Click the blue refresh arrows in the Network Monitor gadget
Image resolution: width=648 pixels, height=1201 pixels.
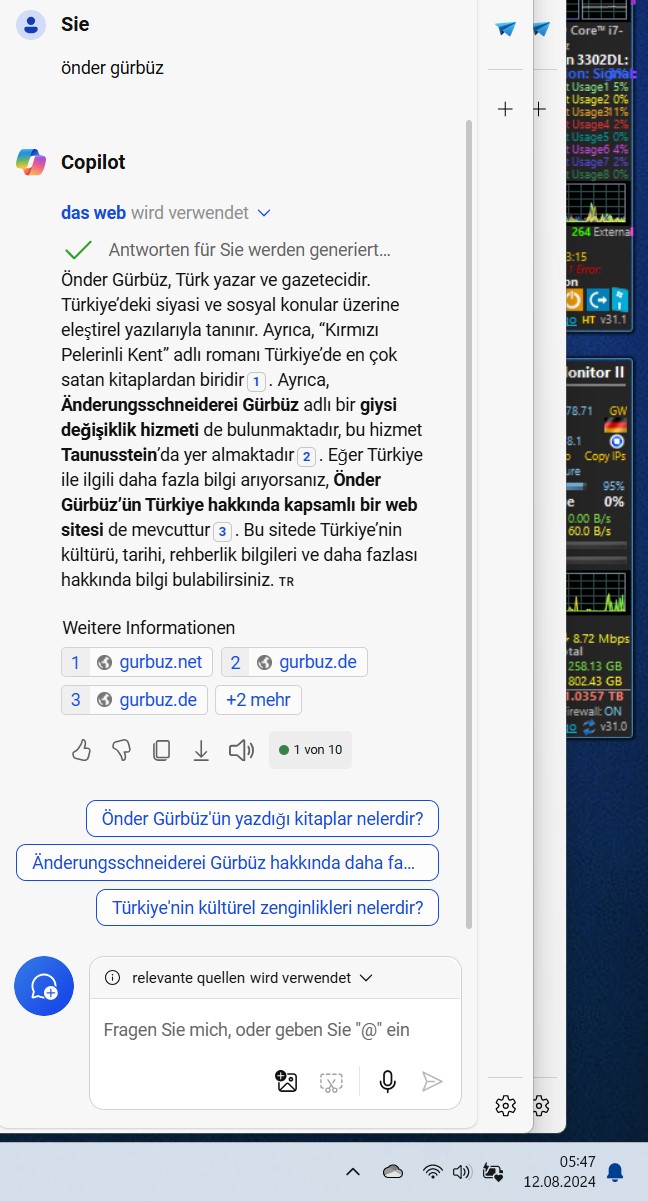[589, 727]
